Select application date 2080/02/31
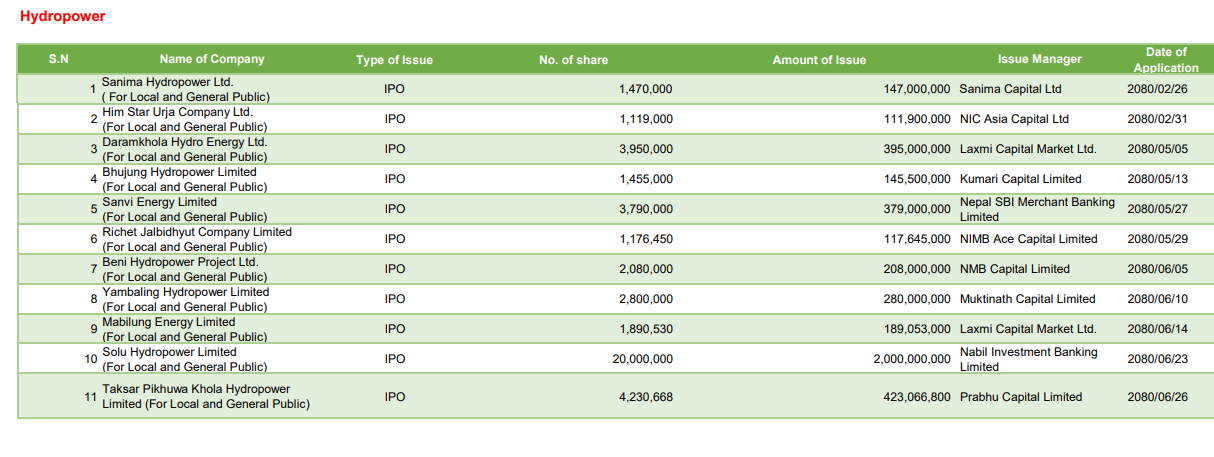Screen dimensions: 1214x457 (1157, 119)
